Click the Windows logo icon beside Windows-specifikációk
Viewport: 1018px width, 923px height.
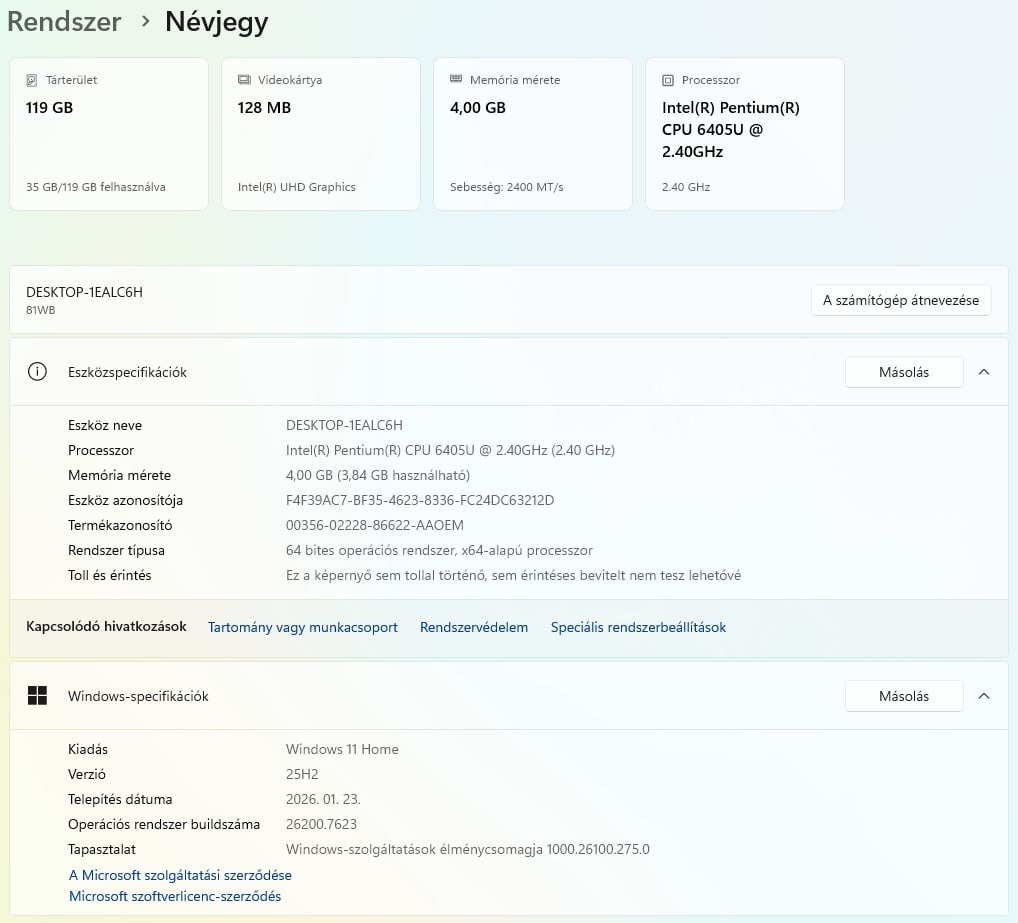(38, 696)
